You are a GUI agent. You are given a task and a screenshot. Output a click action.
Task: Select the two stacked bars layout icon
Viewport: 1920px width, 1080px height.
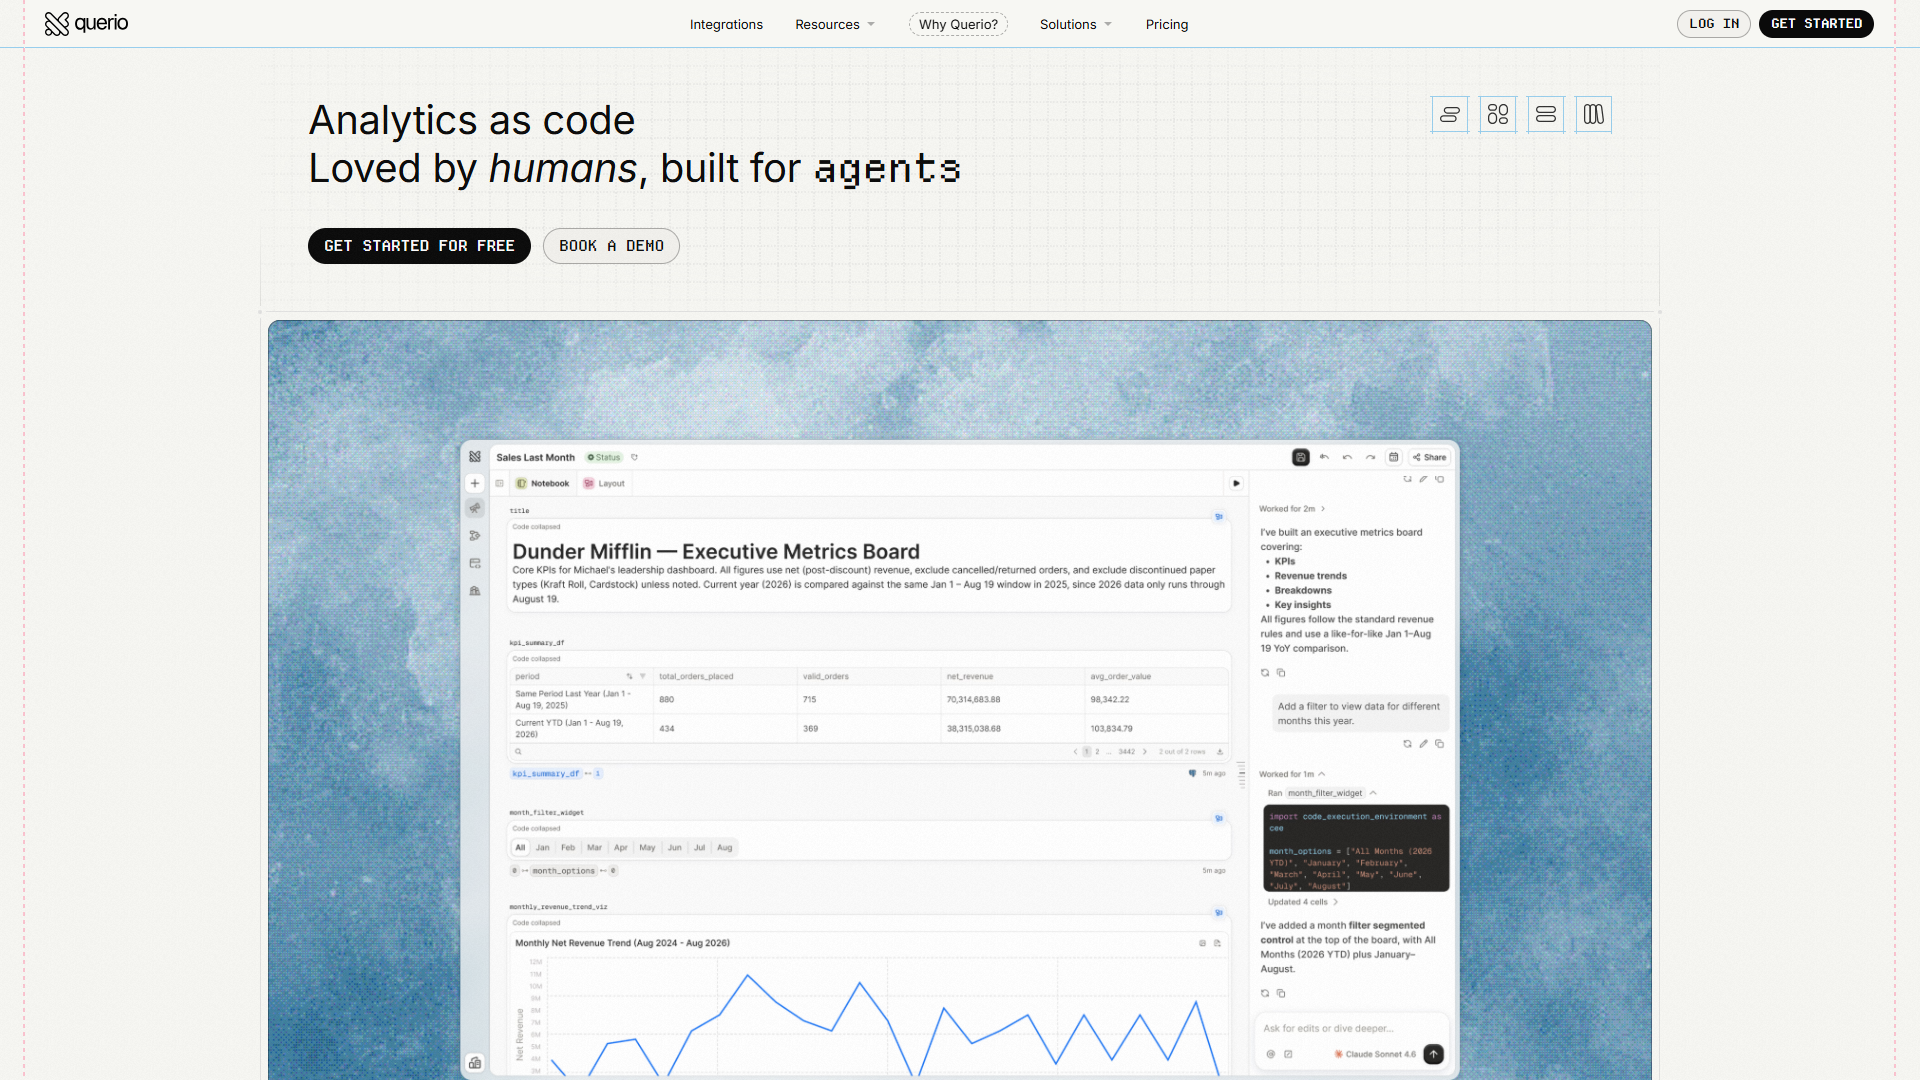point(1546,115)
